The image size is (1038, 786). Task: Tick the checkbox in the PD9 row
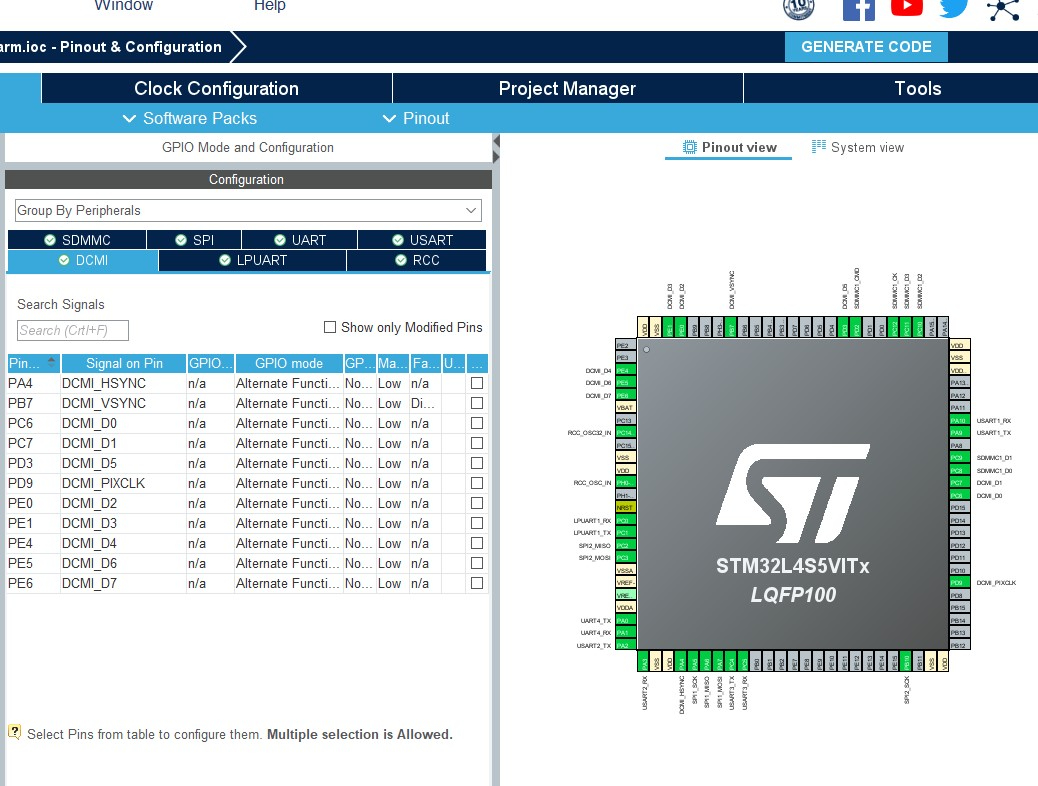coord(477,483)
